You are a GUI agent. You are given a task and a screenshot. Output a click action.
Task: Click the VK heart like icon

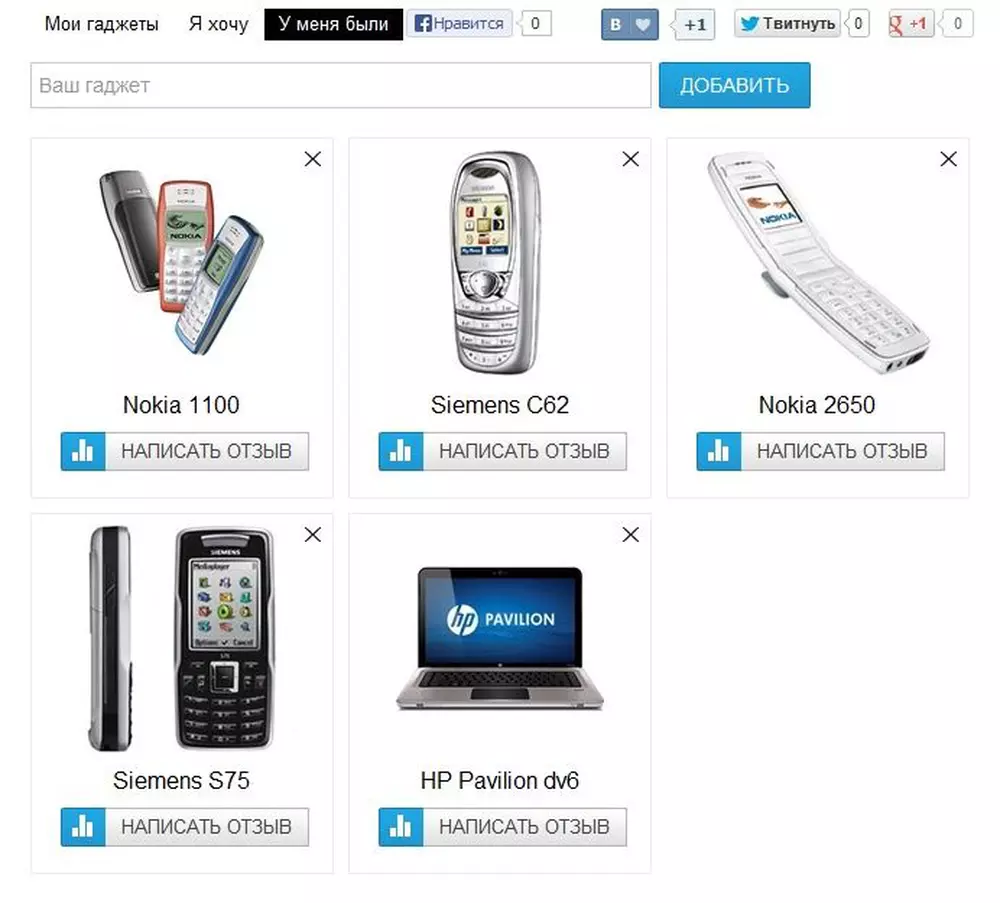644,25
